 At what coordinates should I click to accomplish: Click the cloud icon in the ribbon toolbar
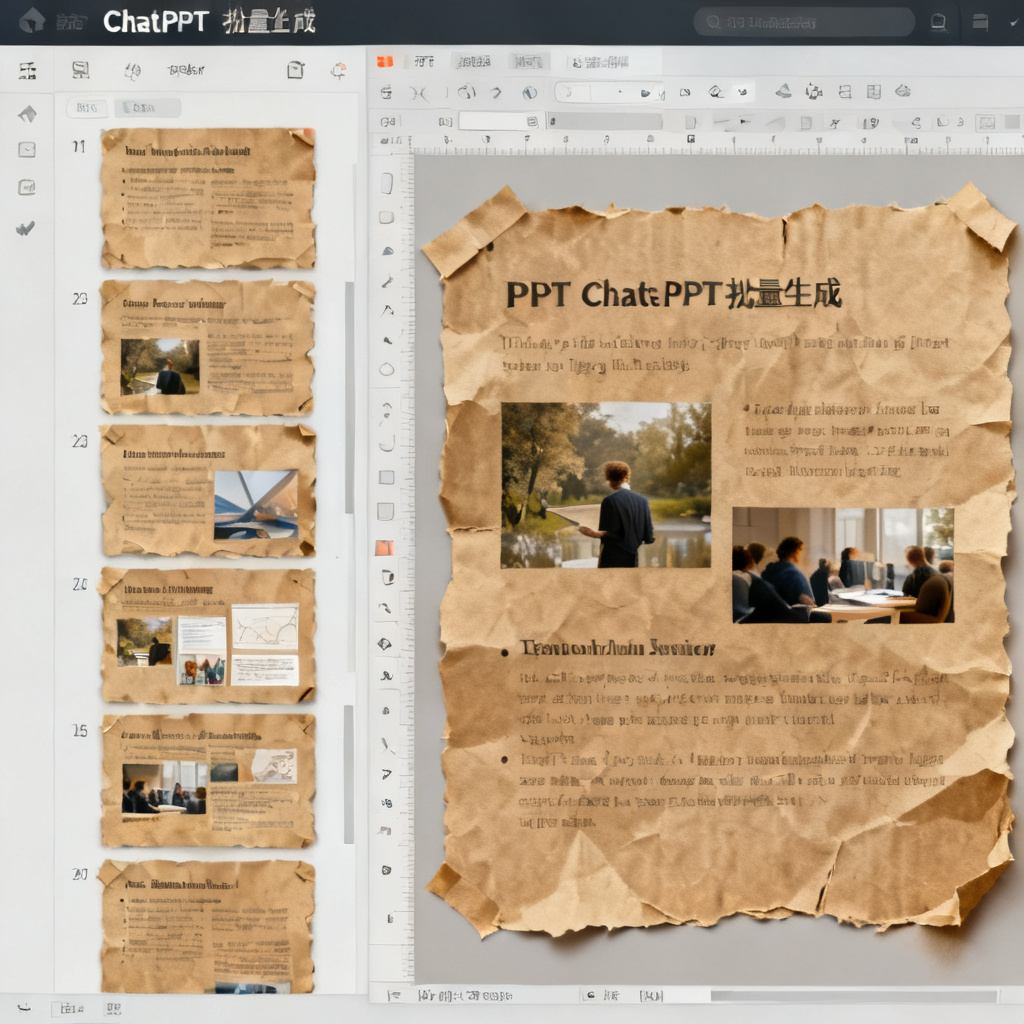(x=903, y=91)
